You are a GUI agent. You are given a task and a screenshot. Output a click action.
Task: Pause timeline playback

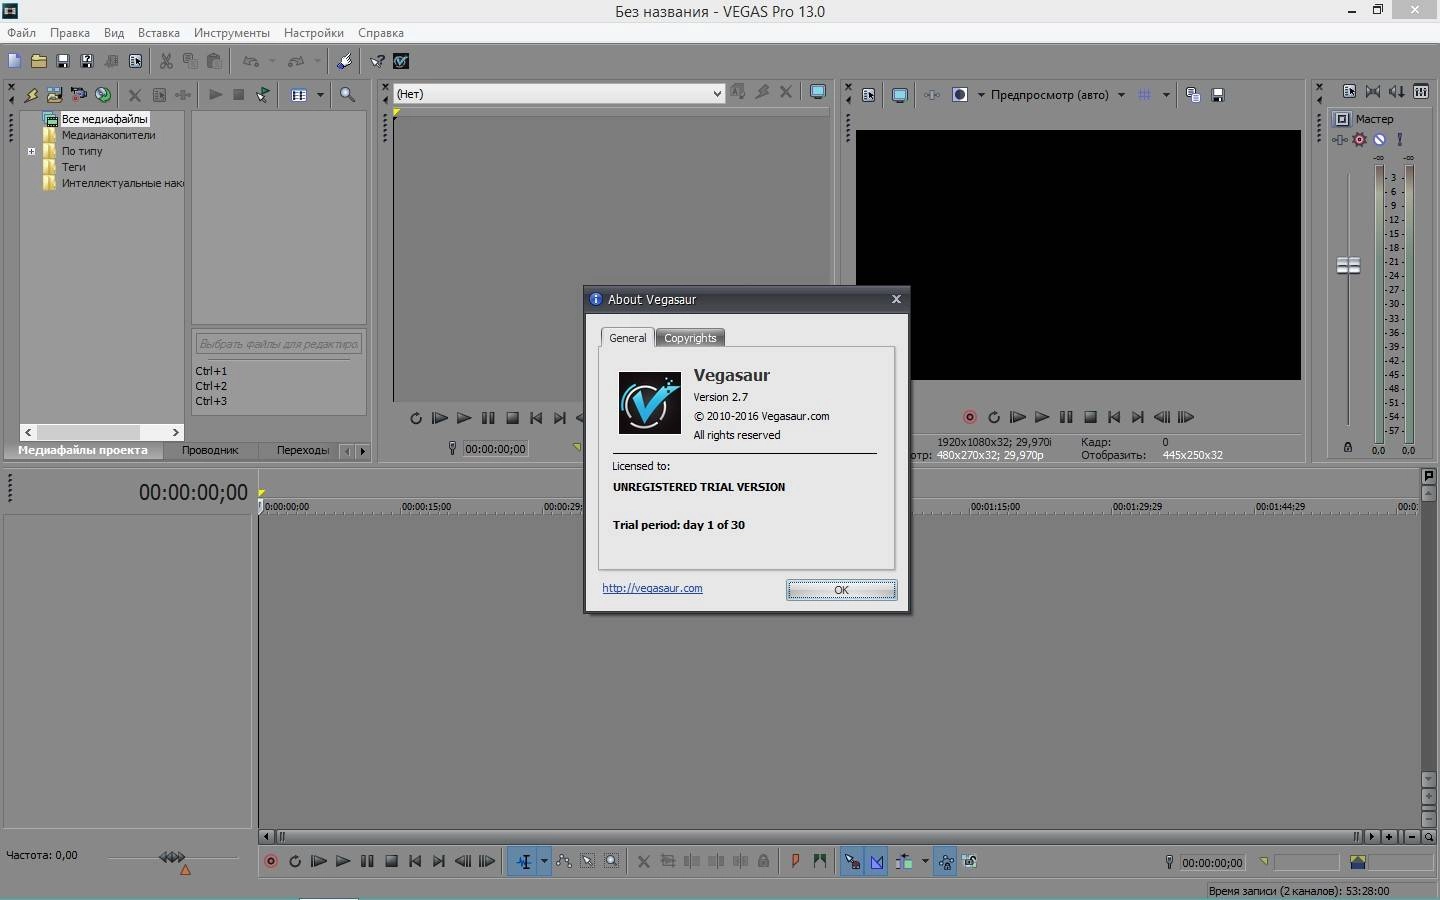click(x=367, y=861)
